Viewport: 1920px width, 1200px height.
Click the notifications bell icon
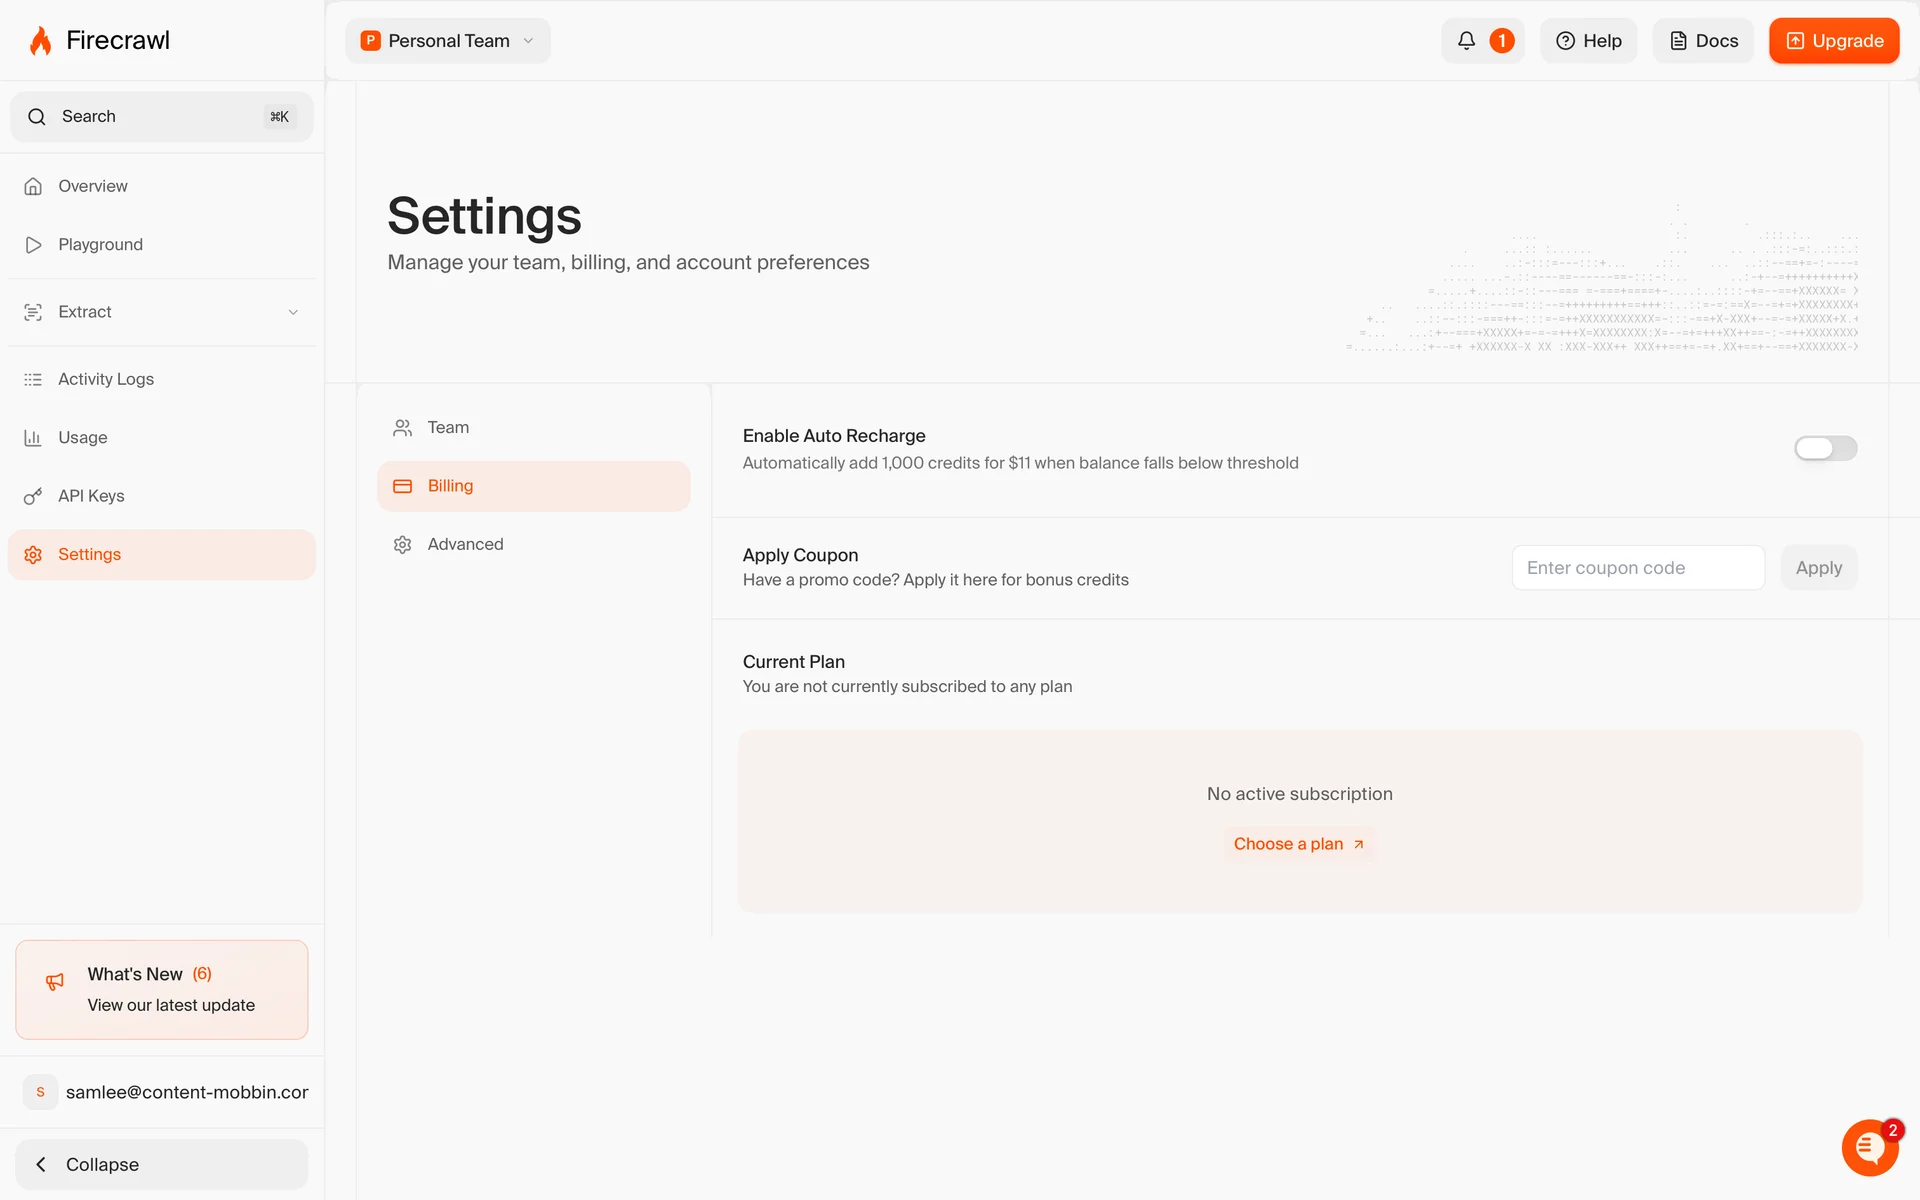[x=1466, y=41]
